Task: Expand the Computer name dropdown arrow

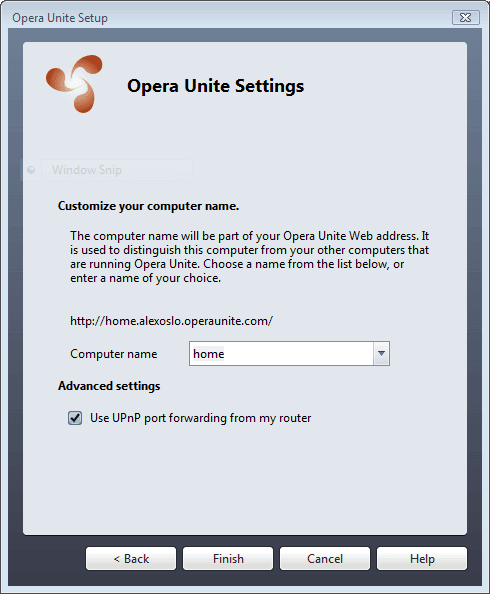Action: pos(381,353)
